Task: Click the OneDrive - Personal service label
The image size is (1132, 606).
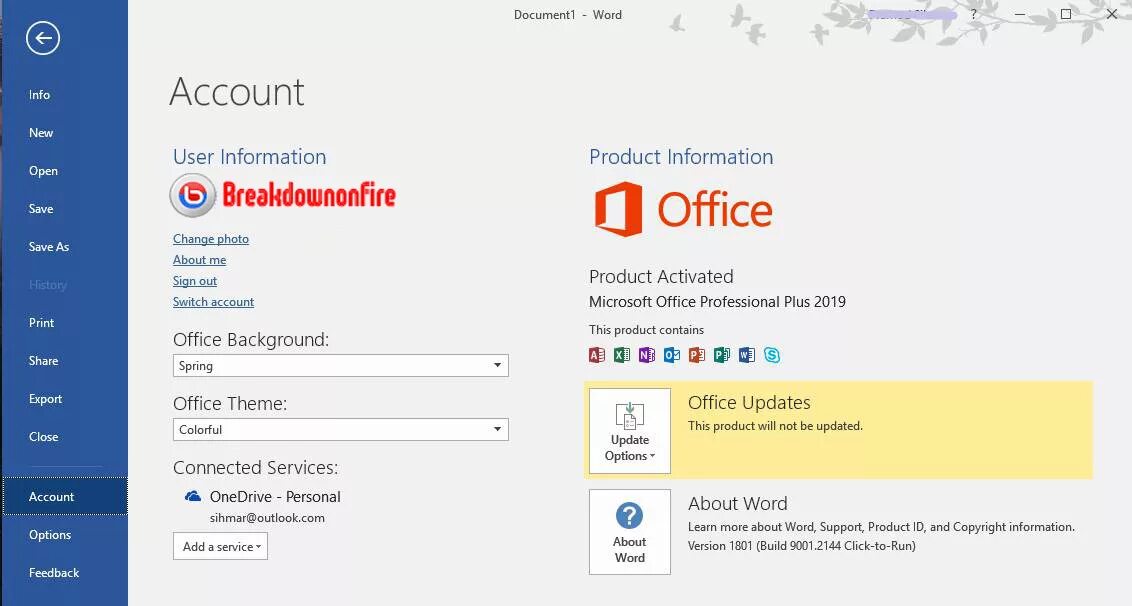Action: (x=275, y=496)
